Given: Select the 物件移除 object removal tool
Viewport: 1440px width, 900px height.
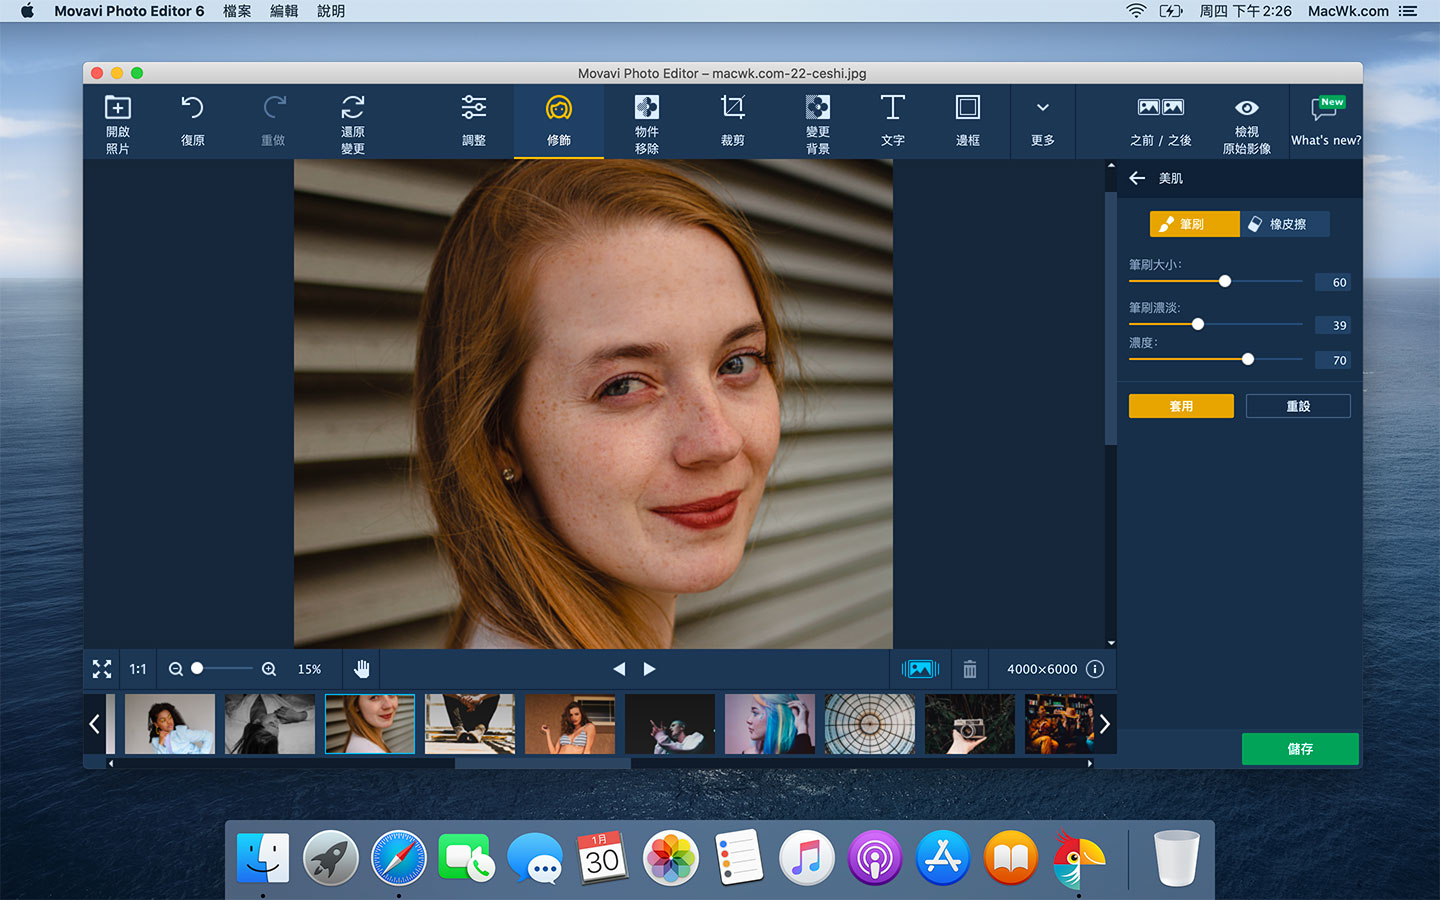Looking at the screenshot, I should (647, 122).
